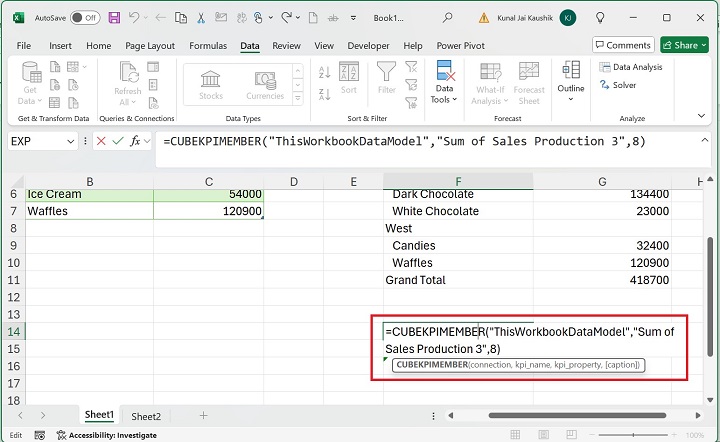The image size is (720, 442).
Task: Add a new sheet with plus button
Action: pos(203,415)
